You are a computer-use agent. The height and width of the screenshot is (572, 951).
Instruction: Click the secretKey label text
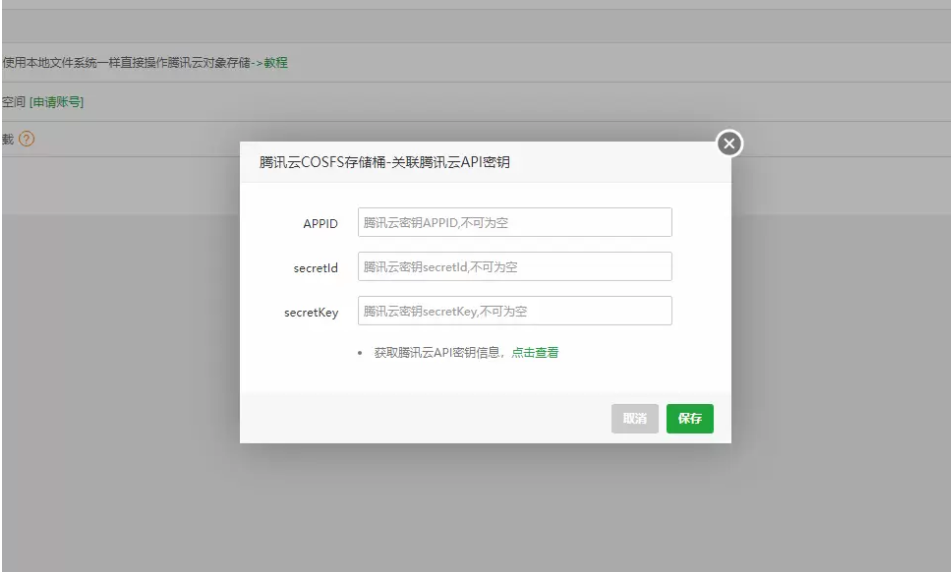311,313
